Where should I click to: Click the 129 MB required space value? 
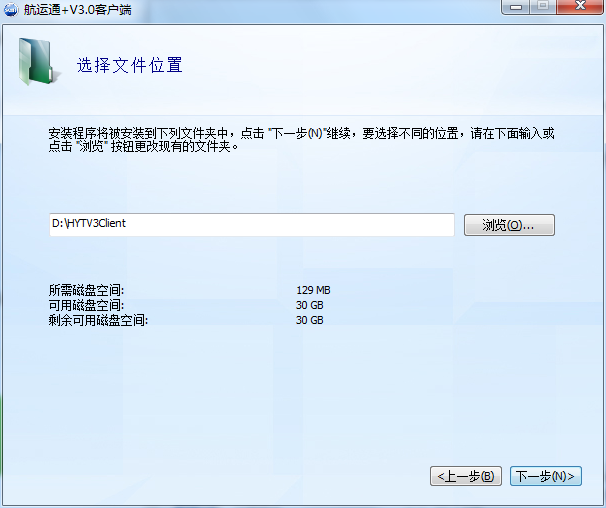[313, 290]
